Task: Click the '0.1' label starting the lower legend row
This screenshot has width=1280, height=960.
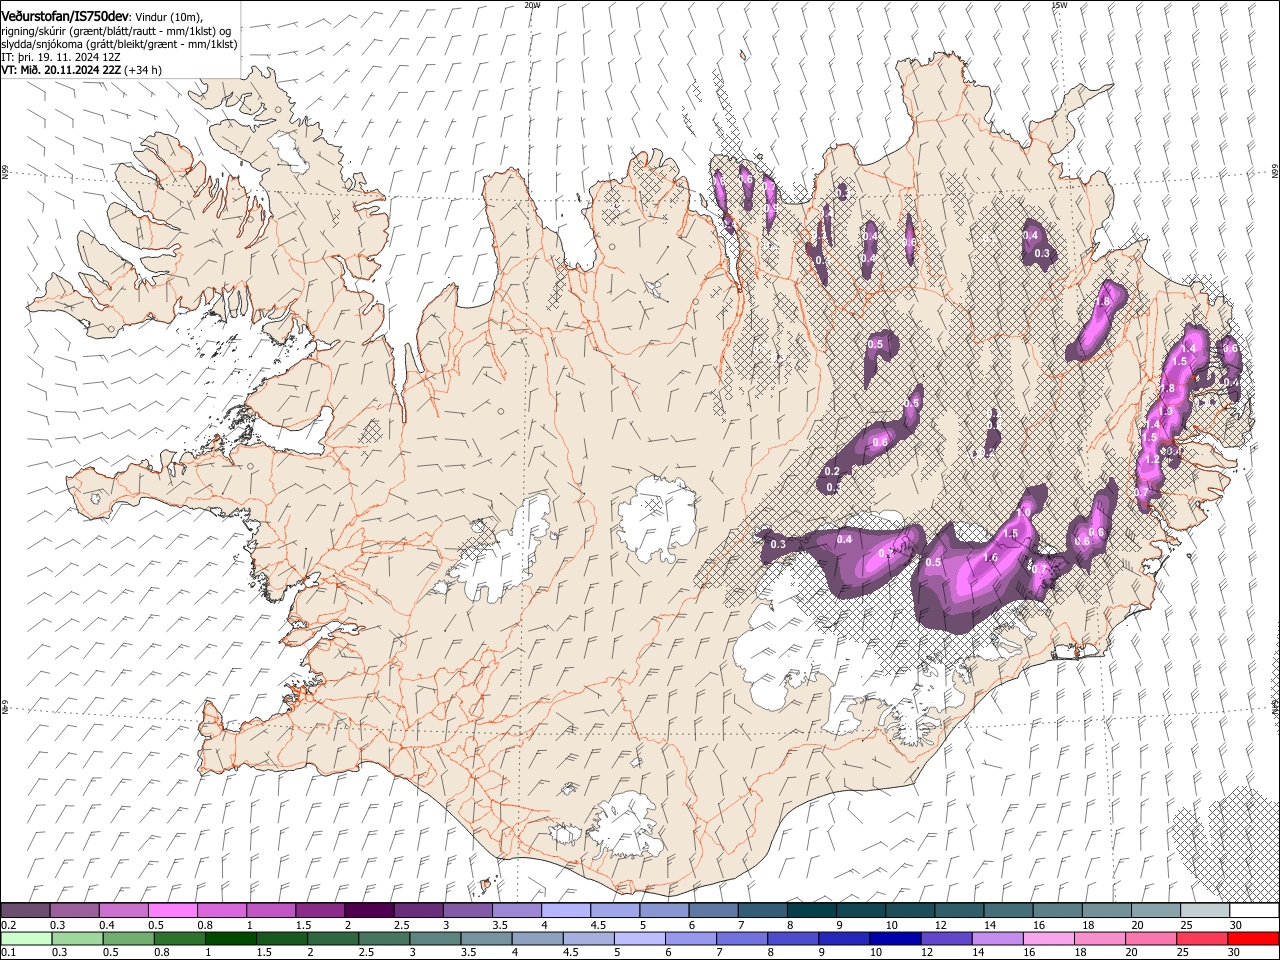Action: click(x=7, y=952)
